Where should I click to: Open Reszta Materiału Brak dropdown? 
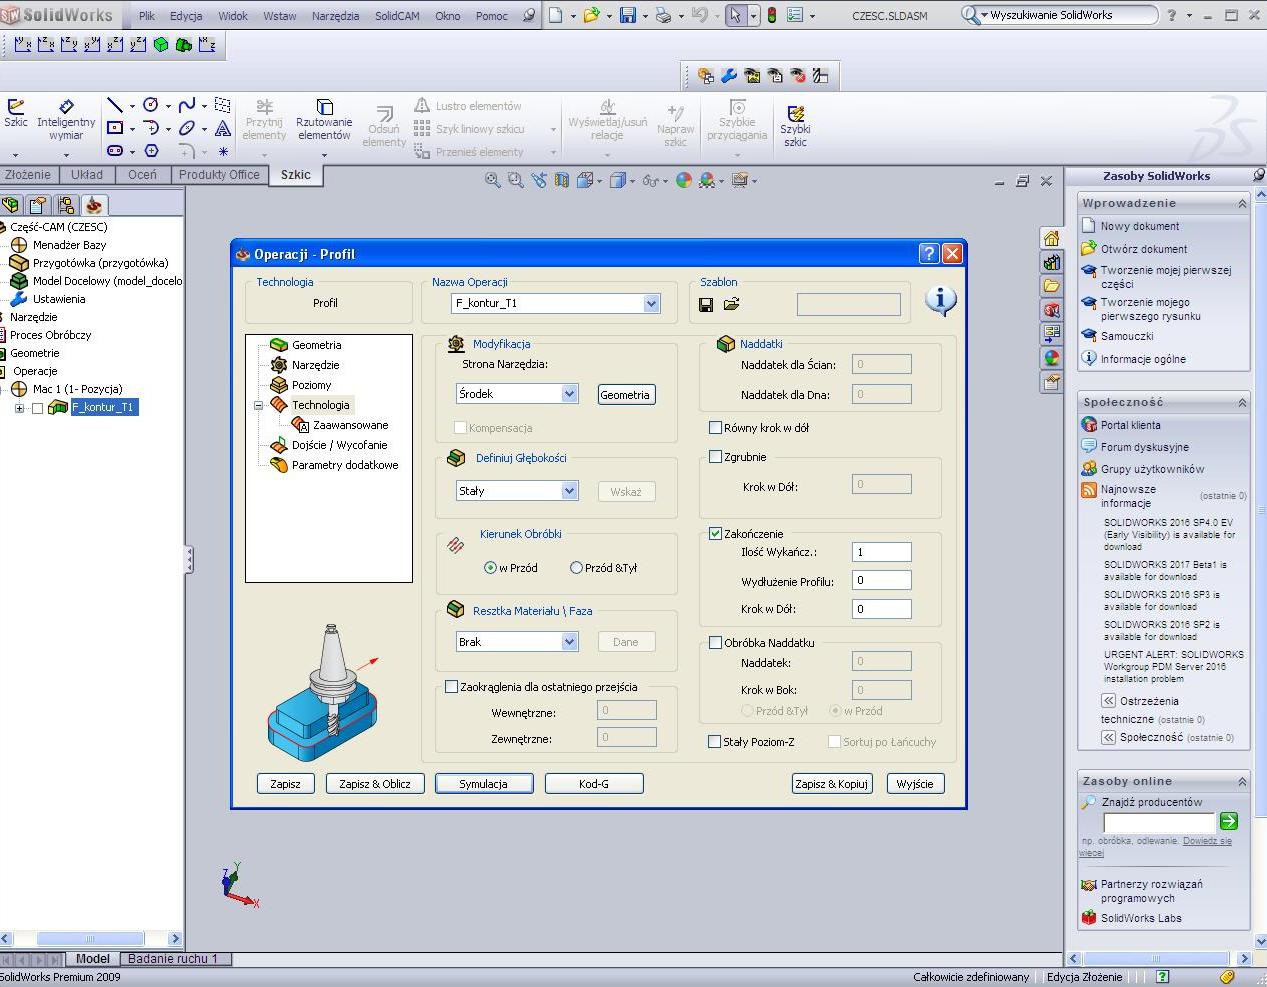coord(569,642)
